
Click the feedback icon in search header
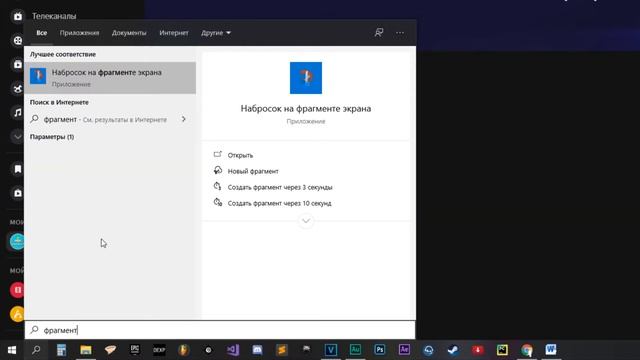click(379, 32)
